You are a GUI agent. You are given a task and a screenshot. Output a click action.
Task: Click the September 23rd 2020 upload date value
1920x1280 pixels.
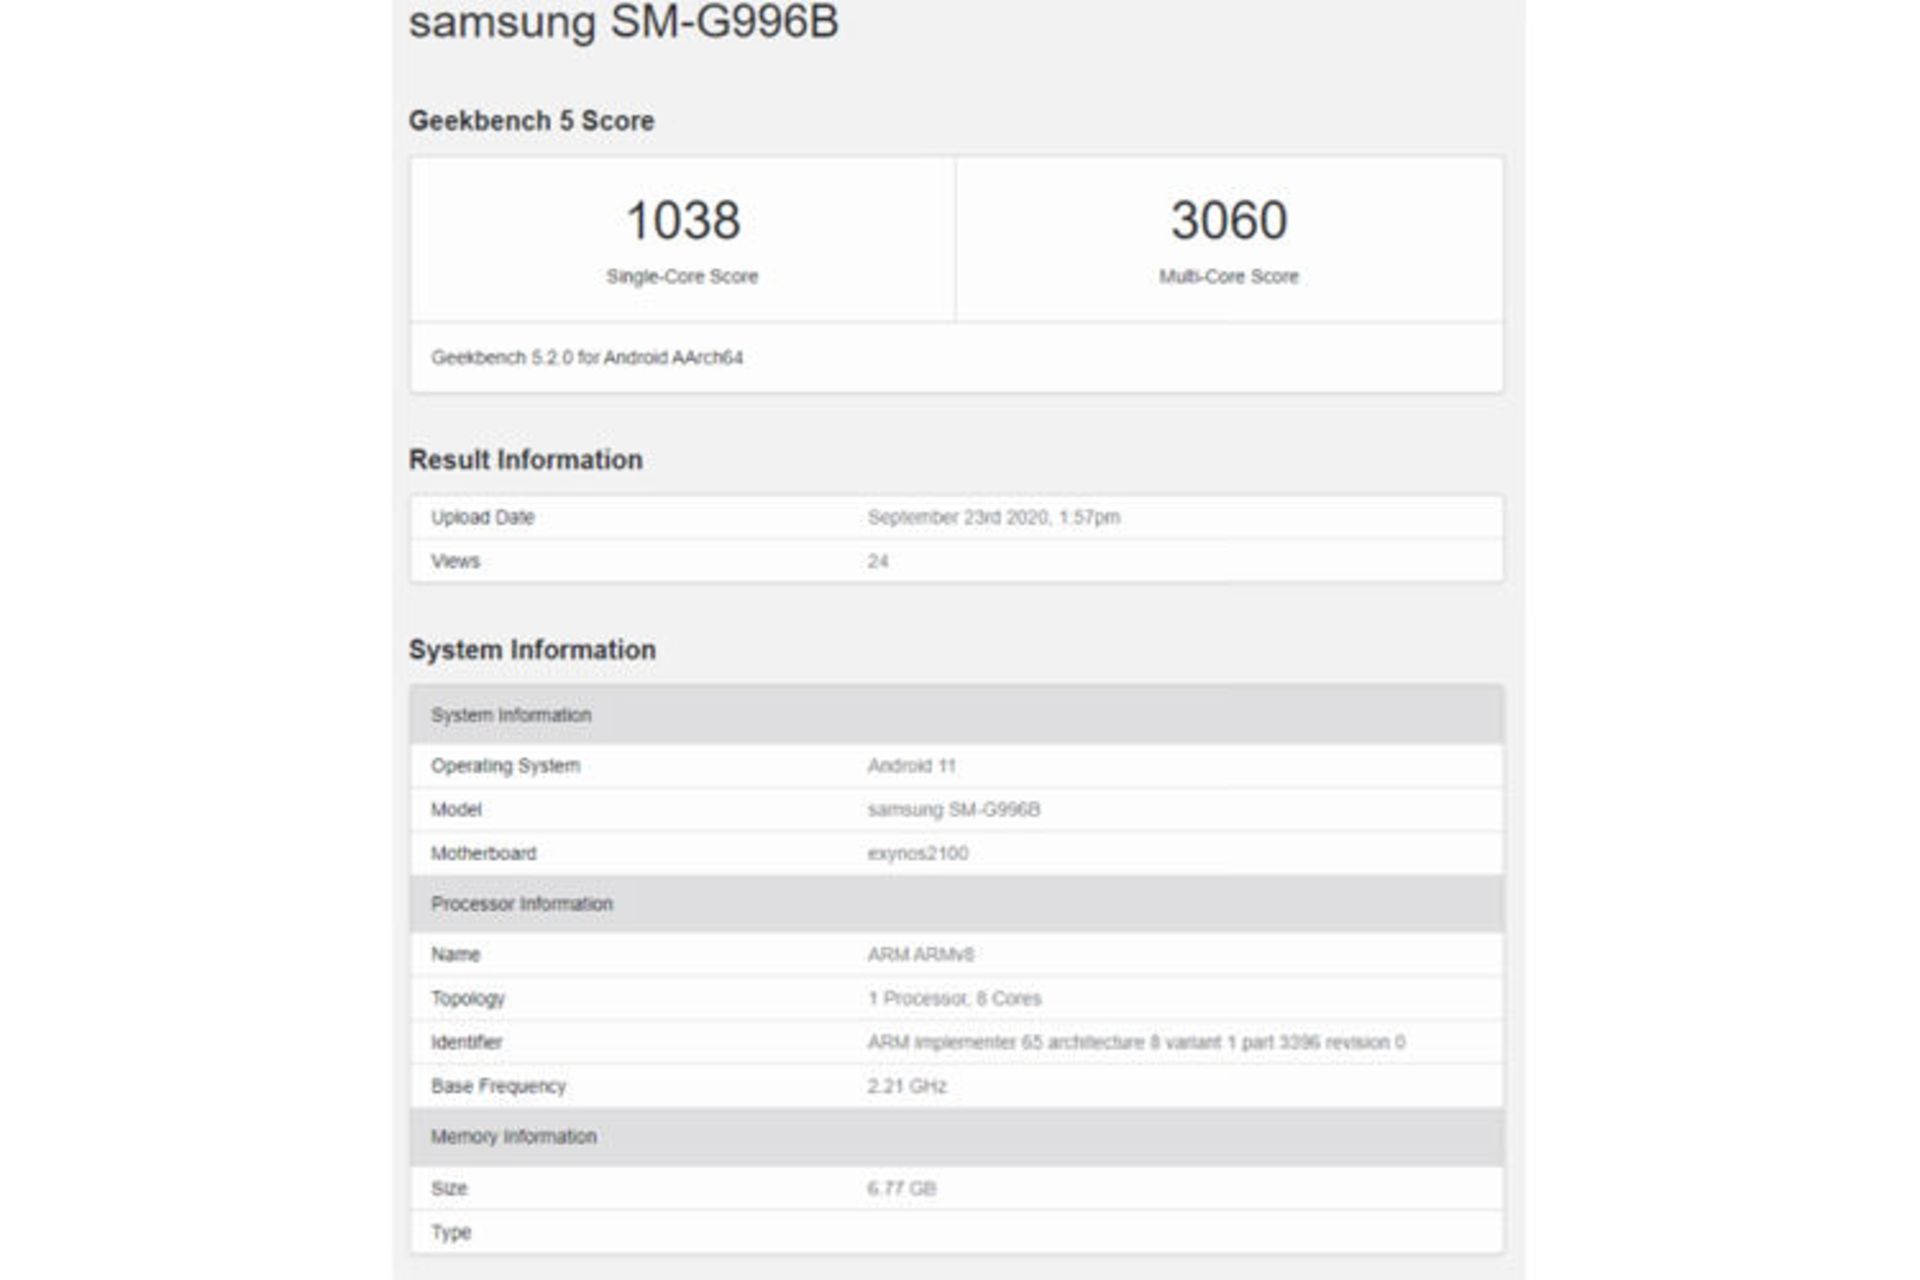click(x=993, y=518)
